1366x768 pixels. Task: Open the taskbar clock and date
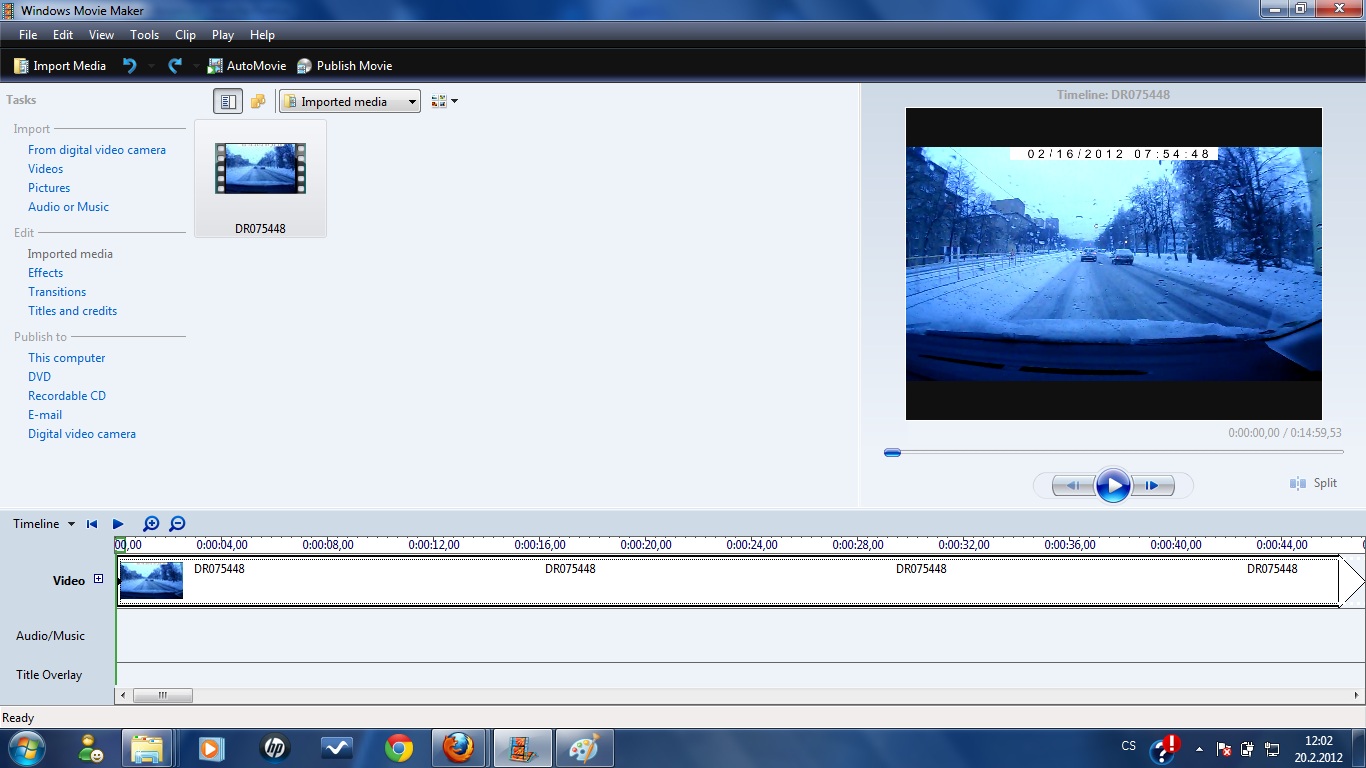click(x=1319, y=749)
